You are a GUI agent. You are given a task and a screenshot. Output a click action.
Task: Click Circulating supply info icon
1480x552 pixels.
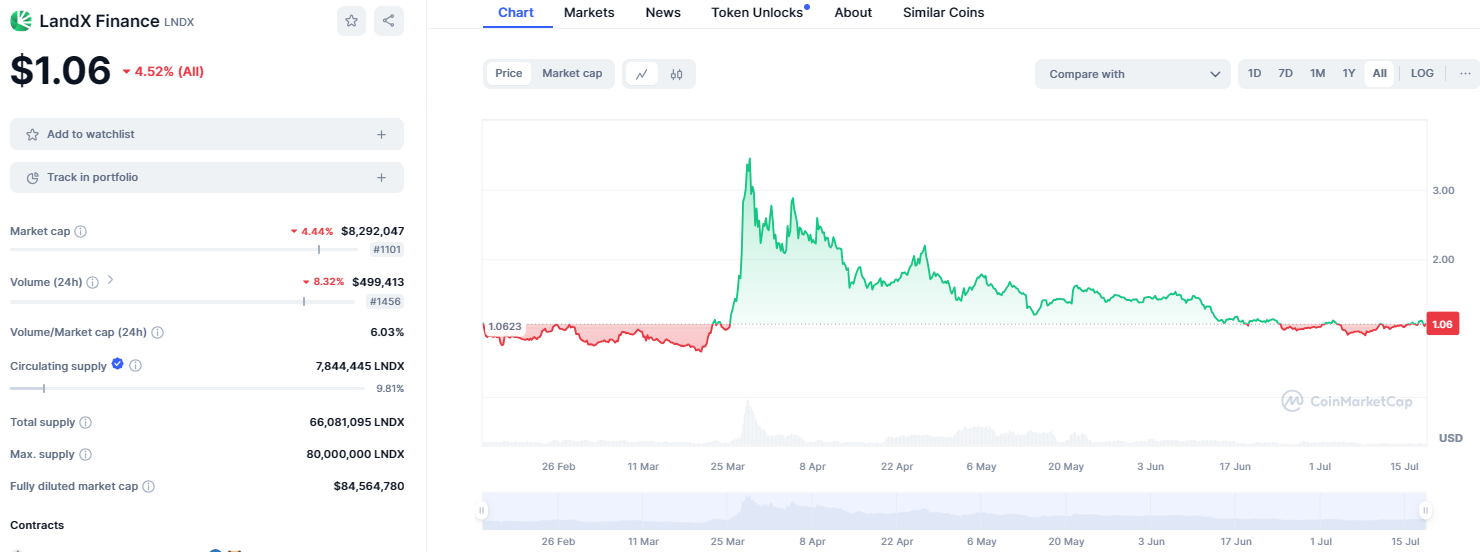coord(136,366)
